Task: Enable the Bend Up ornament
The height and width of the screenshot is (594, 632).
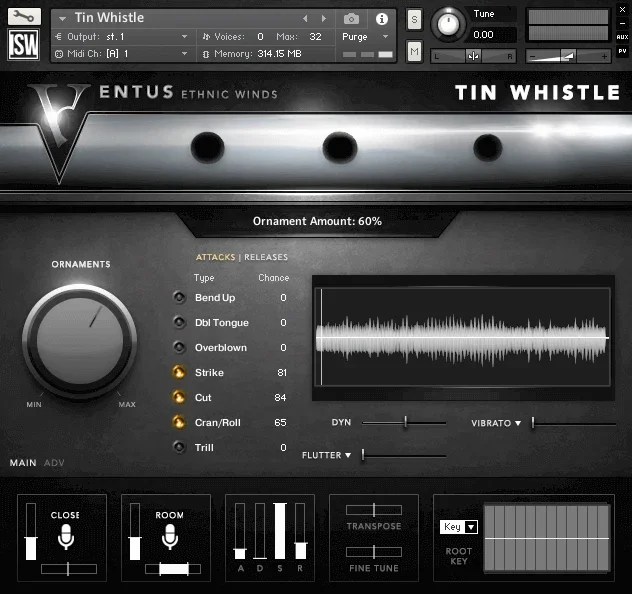Action: (179, 298)
